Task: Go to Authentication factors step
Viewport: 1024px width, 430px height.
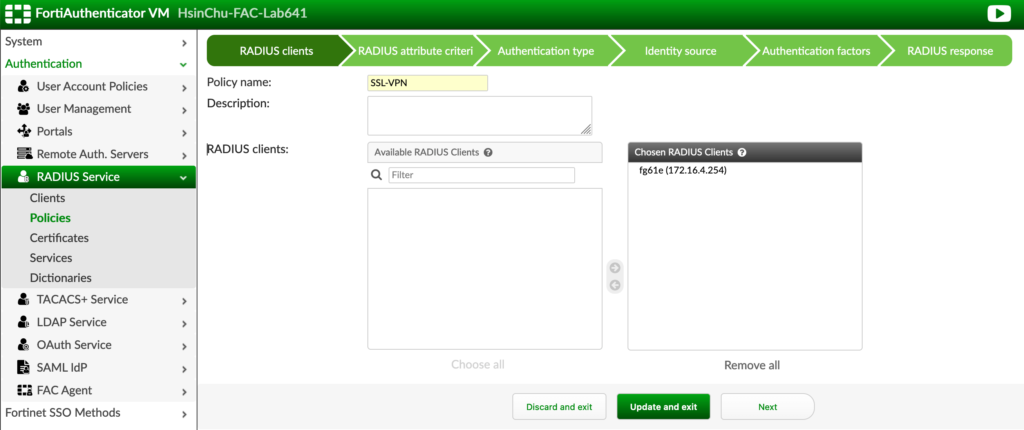Action: pyautogui.click(x=816, y=51)
